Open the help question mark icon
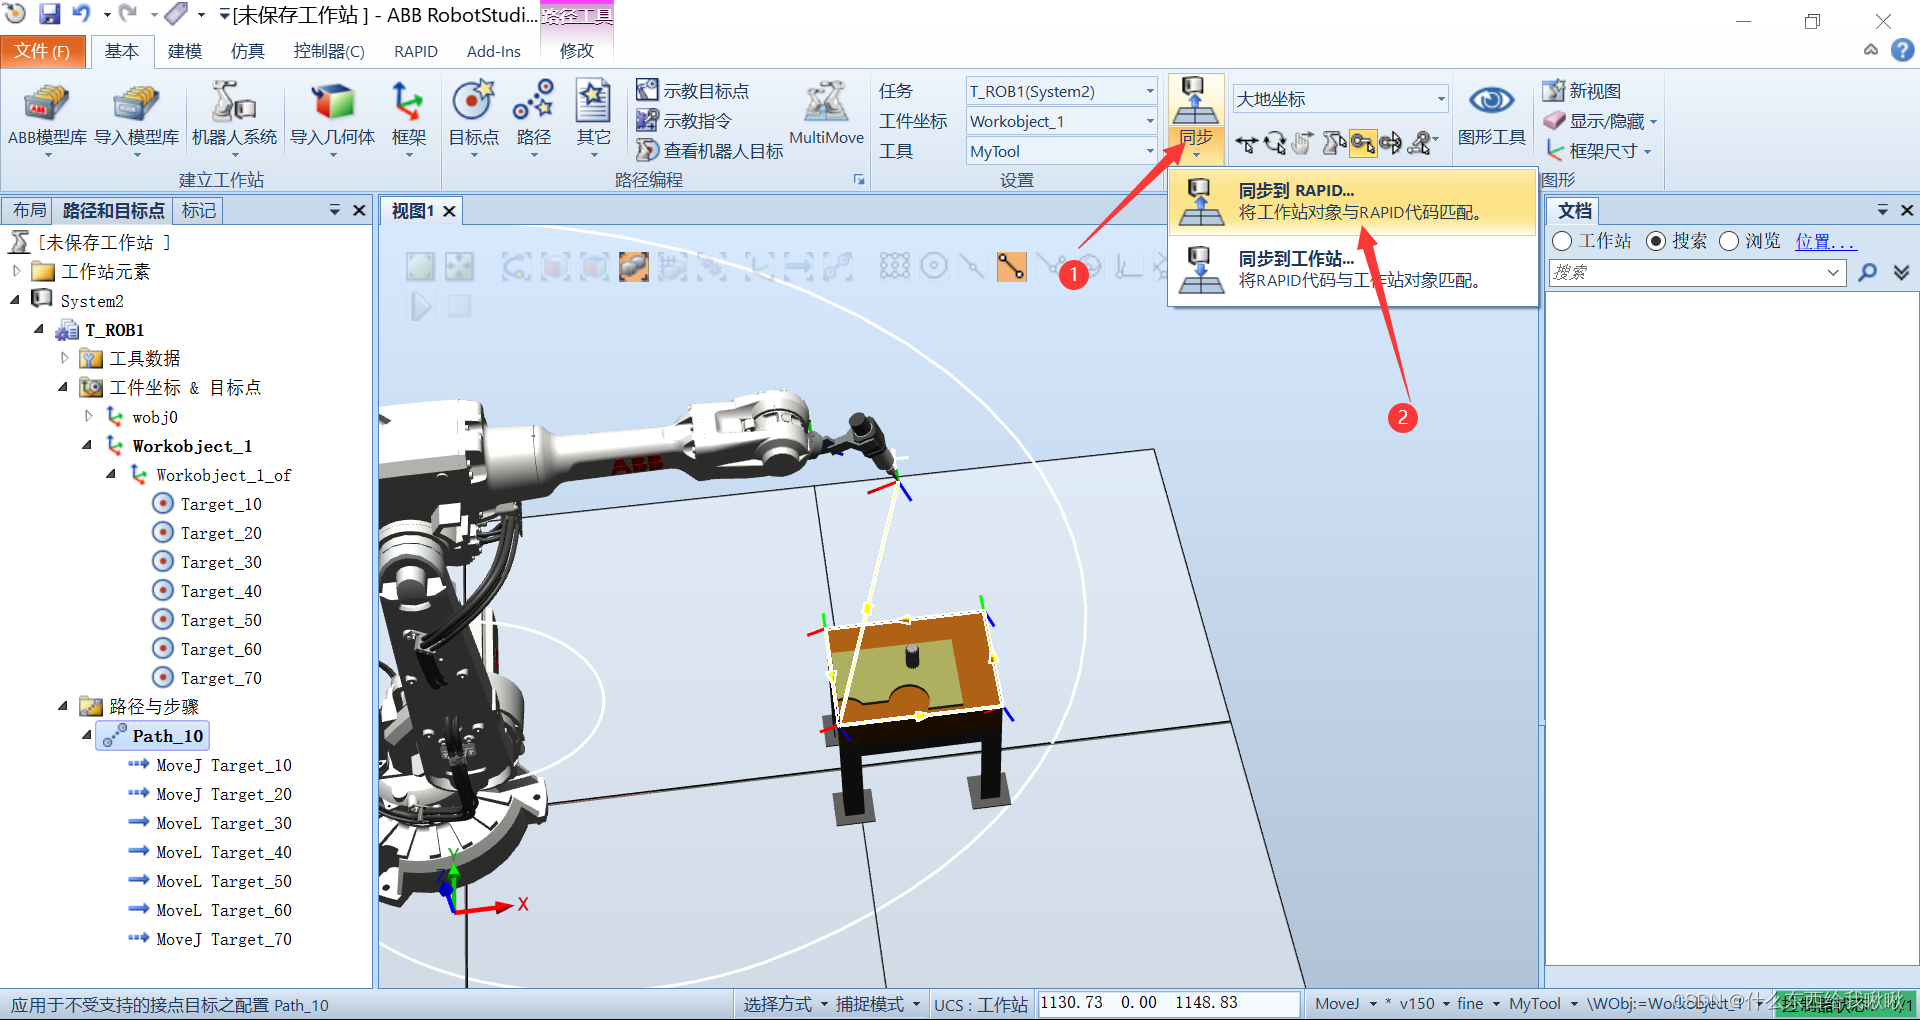1920x1020 pixels. coord(1903,50)
